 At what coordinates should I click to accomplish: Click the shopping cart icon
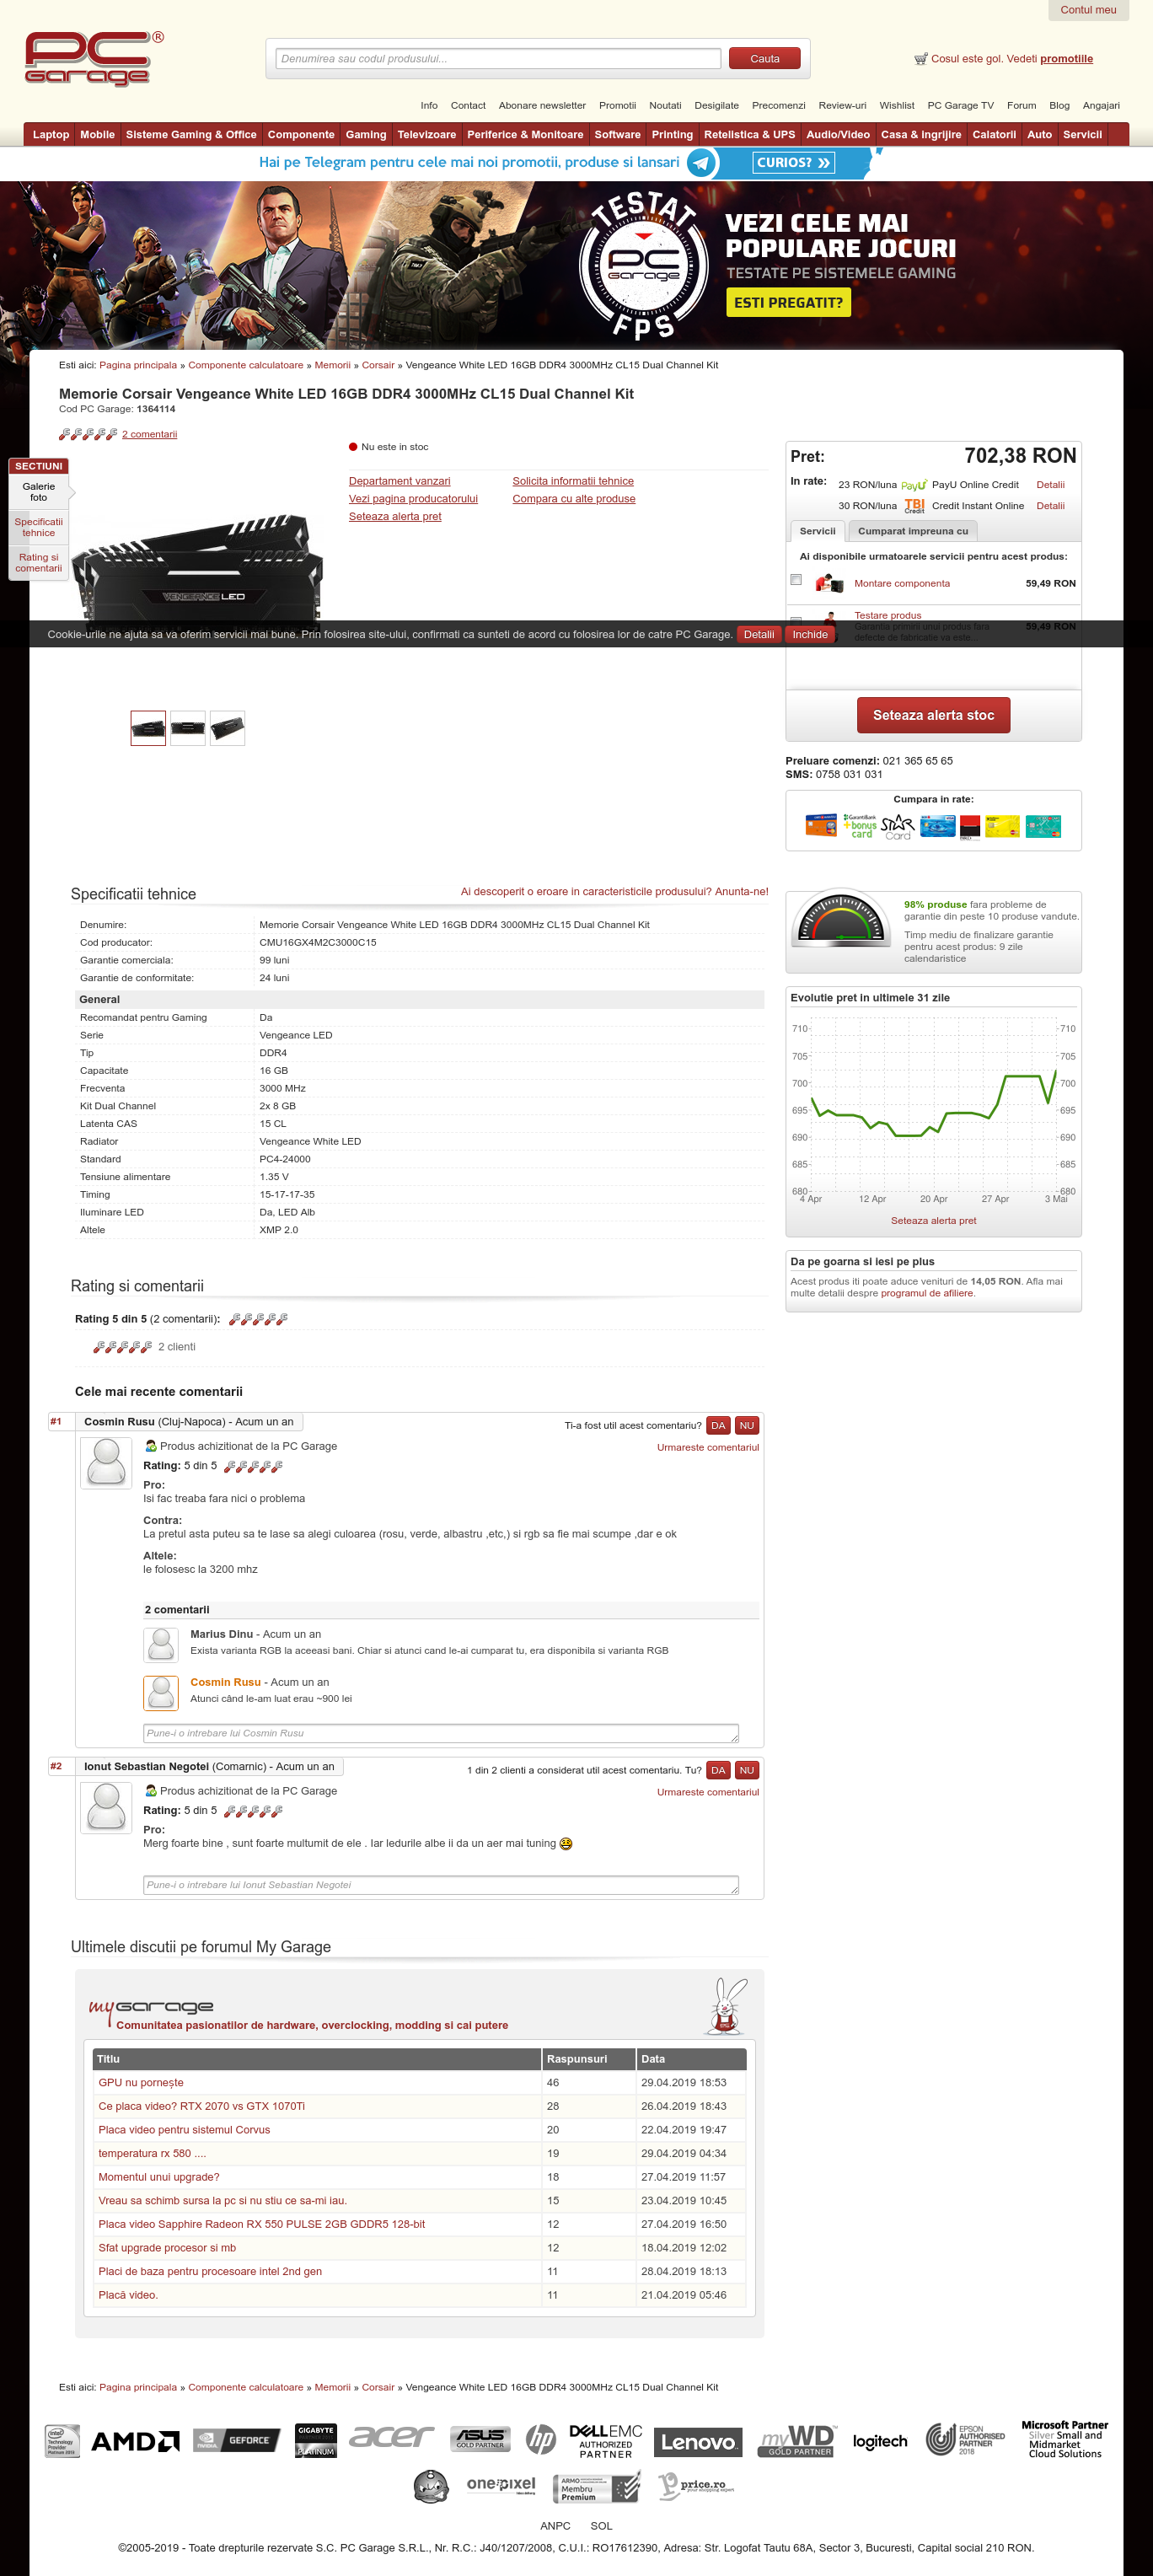(920, 59)
